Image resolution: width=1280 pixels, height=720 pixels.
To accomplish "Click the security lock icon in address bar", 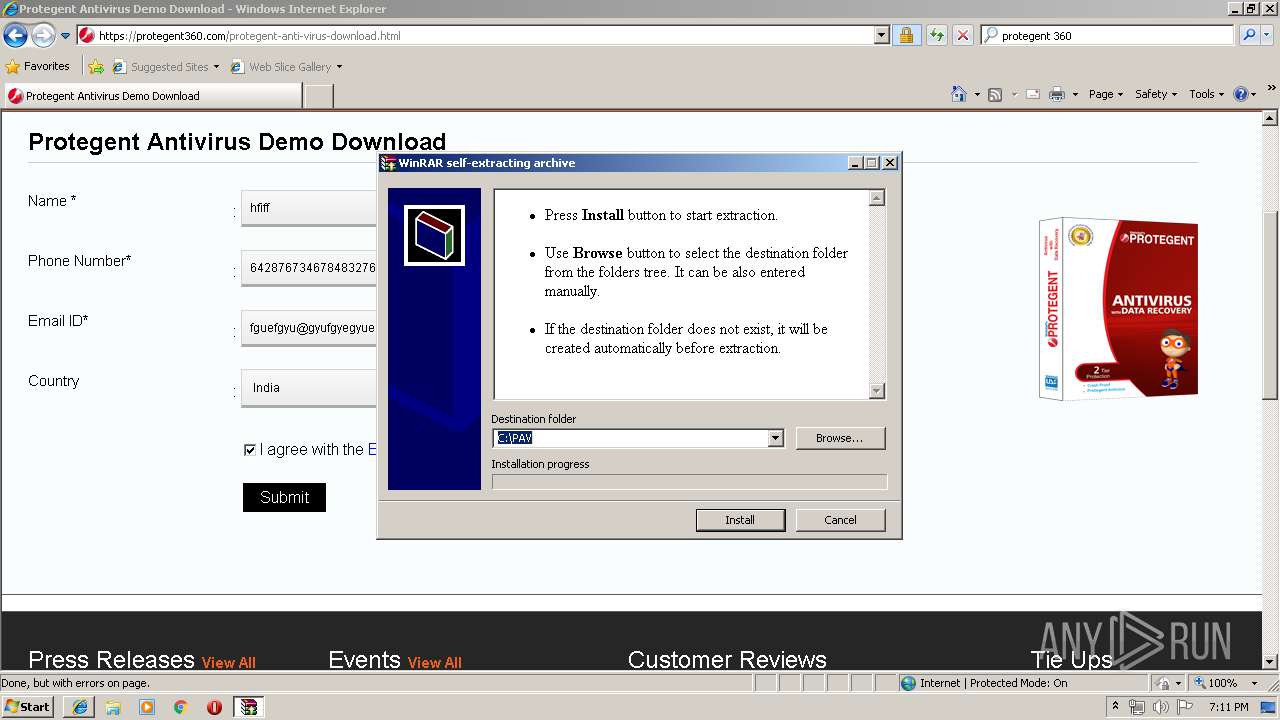I will tap(906, 36).
